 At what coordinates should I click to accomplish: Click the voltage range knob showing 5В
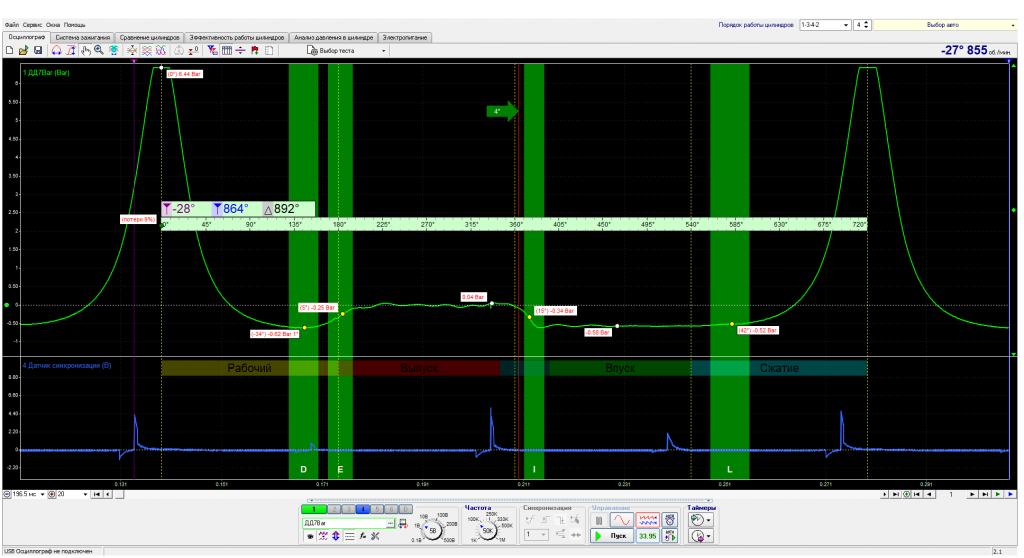(x=432, y=531)
